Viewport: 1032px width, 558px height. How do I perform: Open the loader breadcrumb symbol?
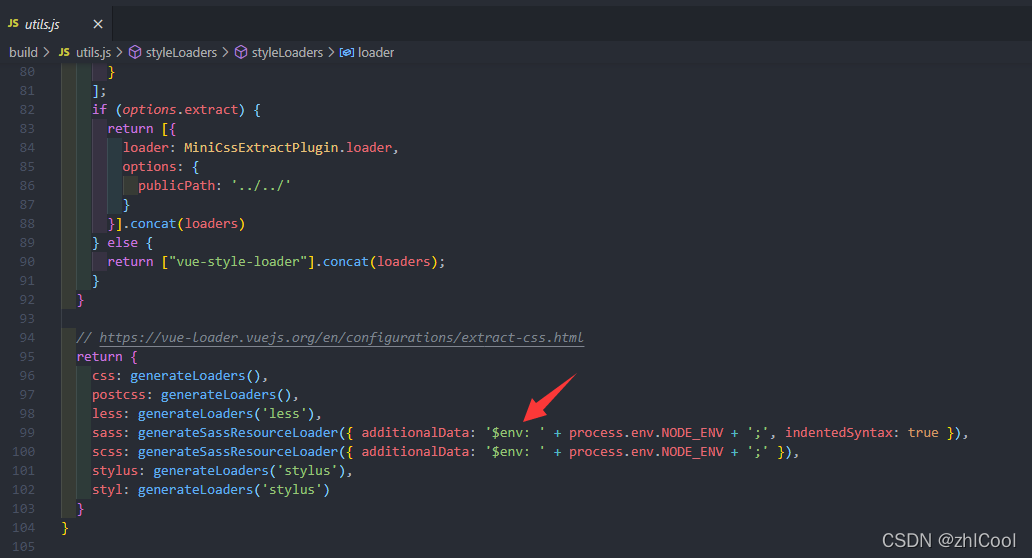click(376, 52)
